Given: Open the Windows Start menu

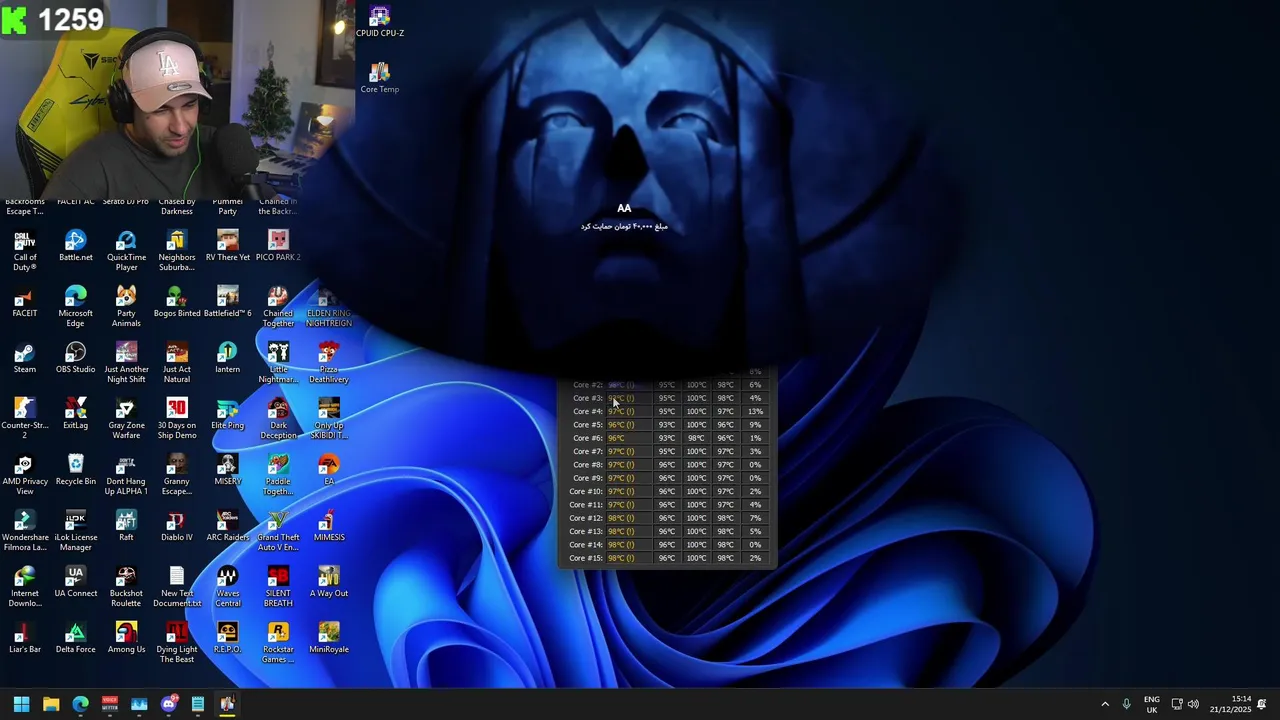Looking at the screenshot, I should (x=21, y=704).
